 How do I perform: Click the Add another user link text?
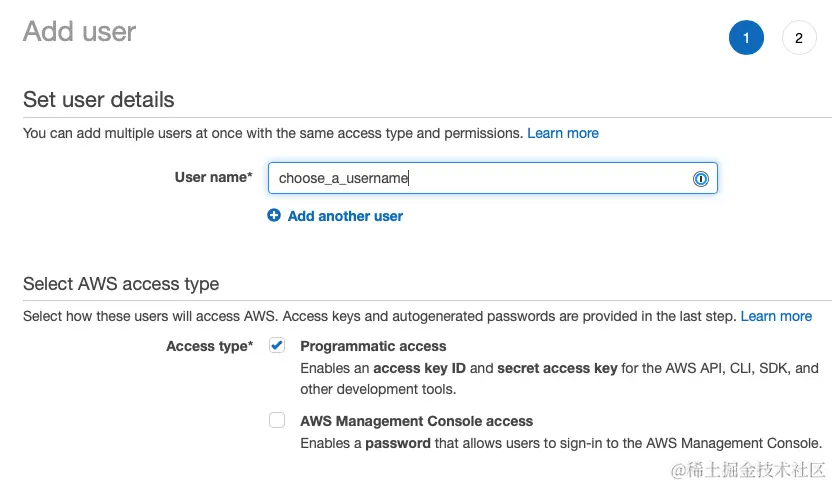click(x=345, y=215)
